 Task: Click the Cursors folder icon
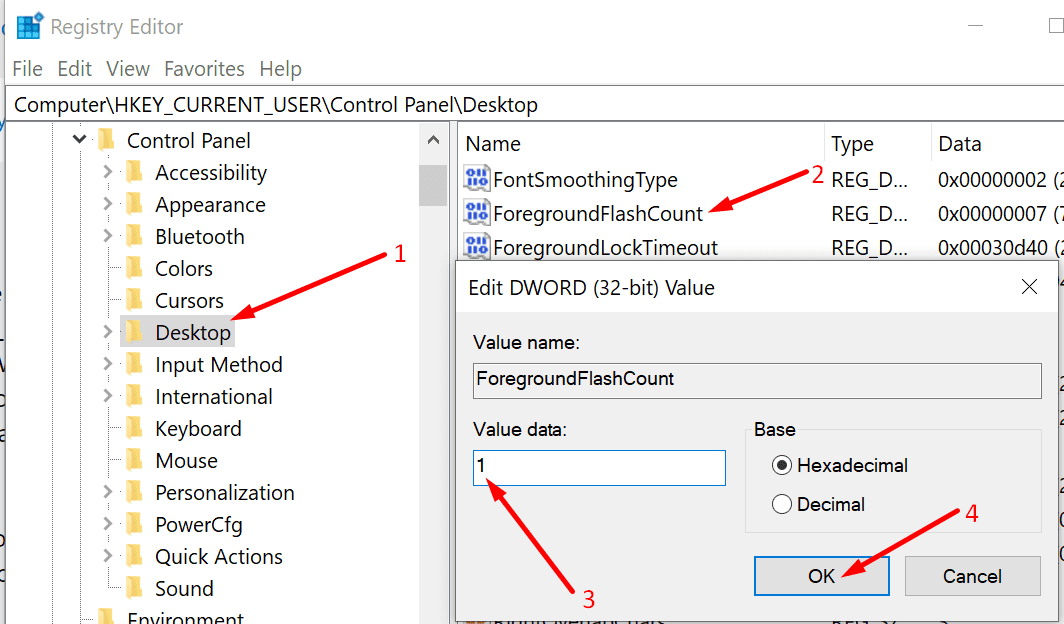[x=134, y=300]
